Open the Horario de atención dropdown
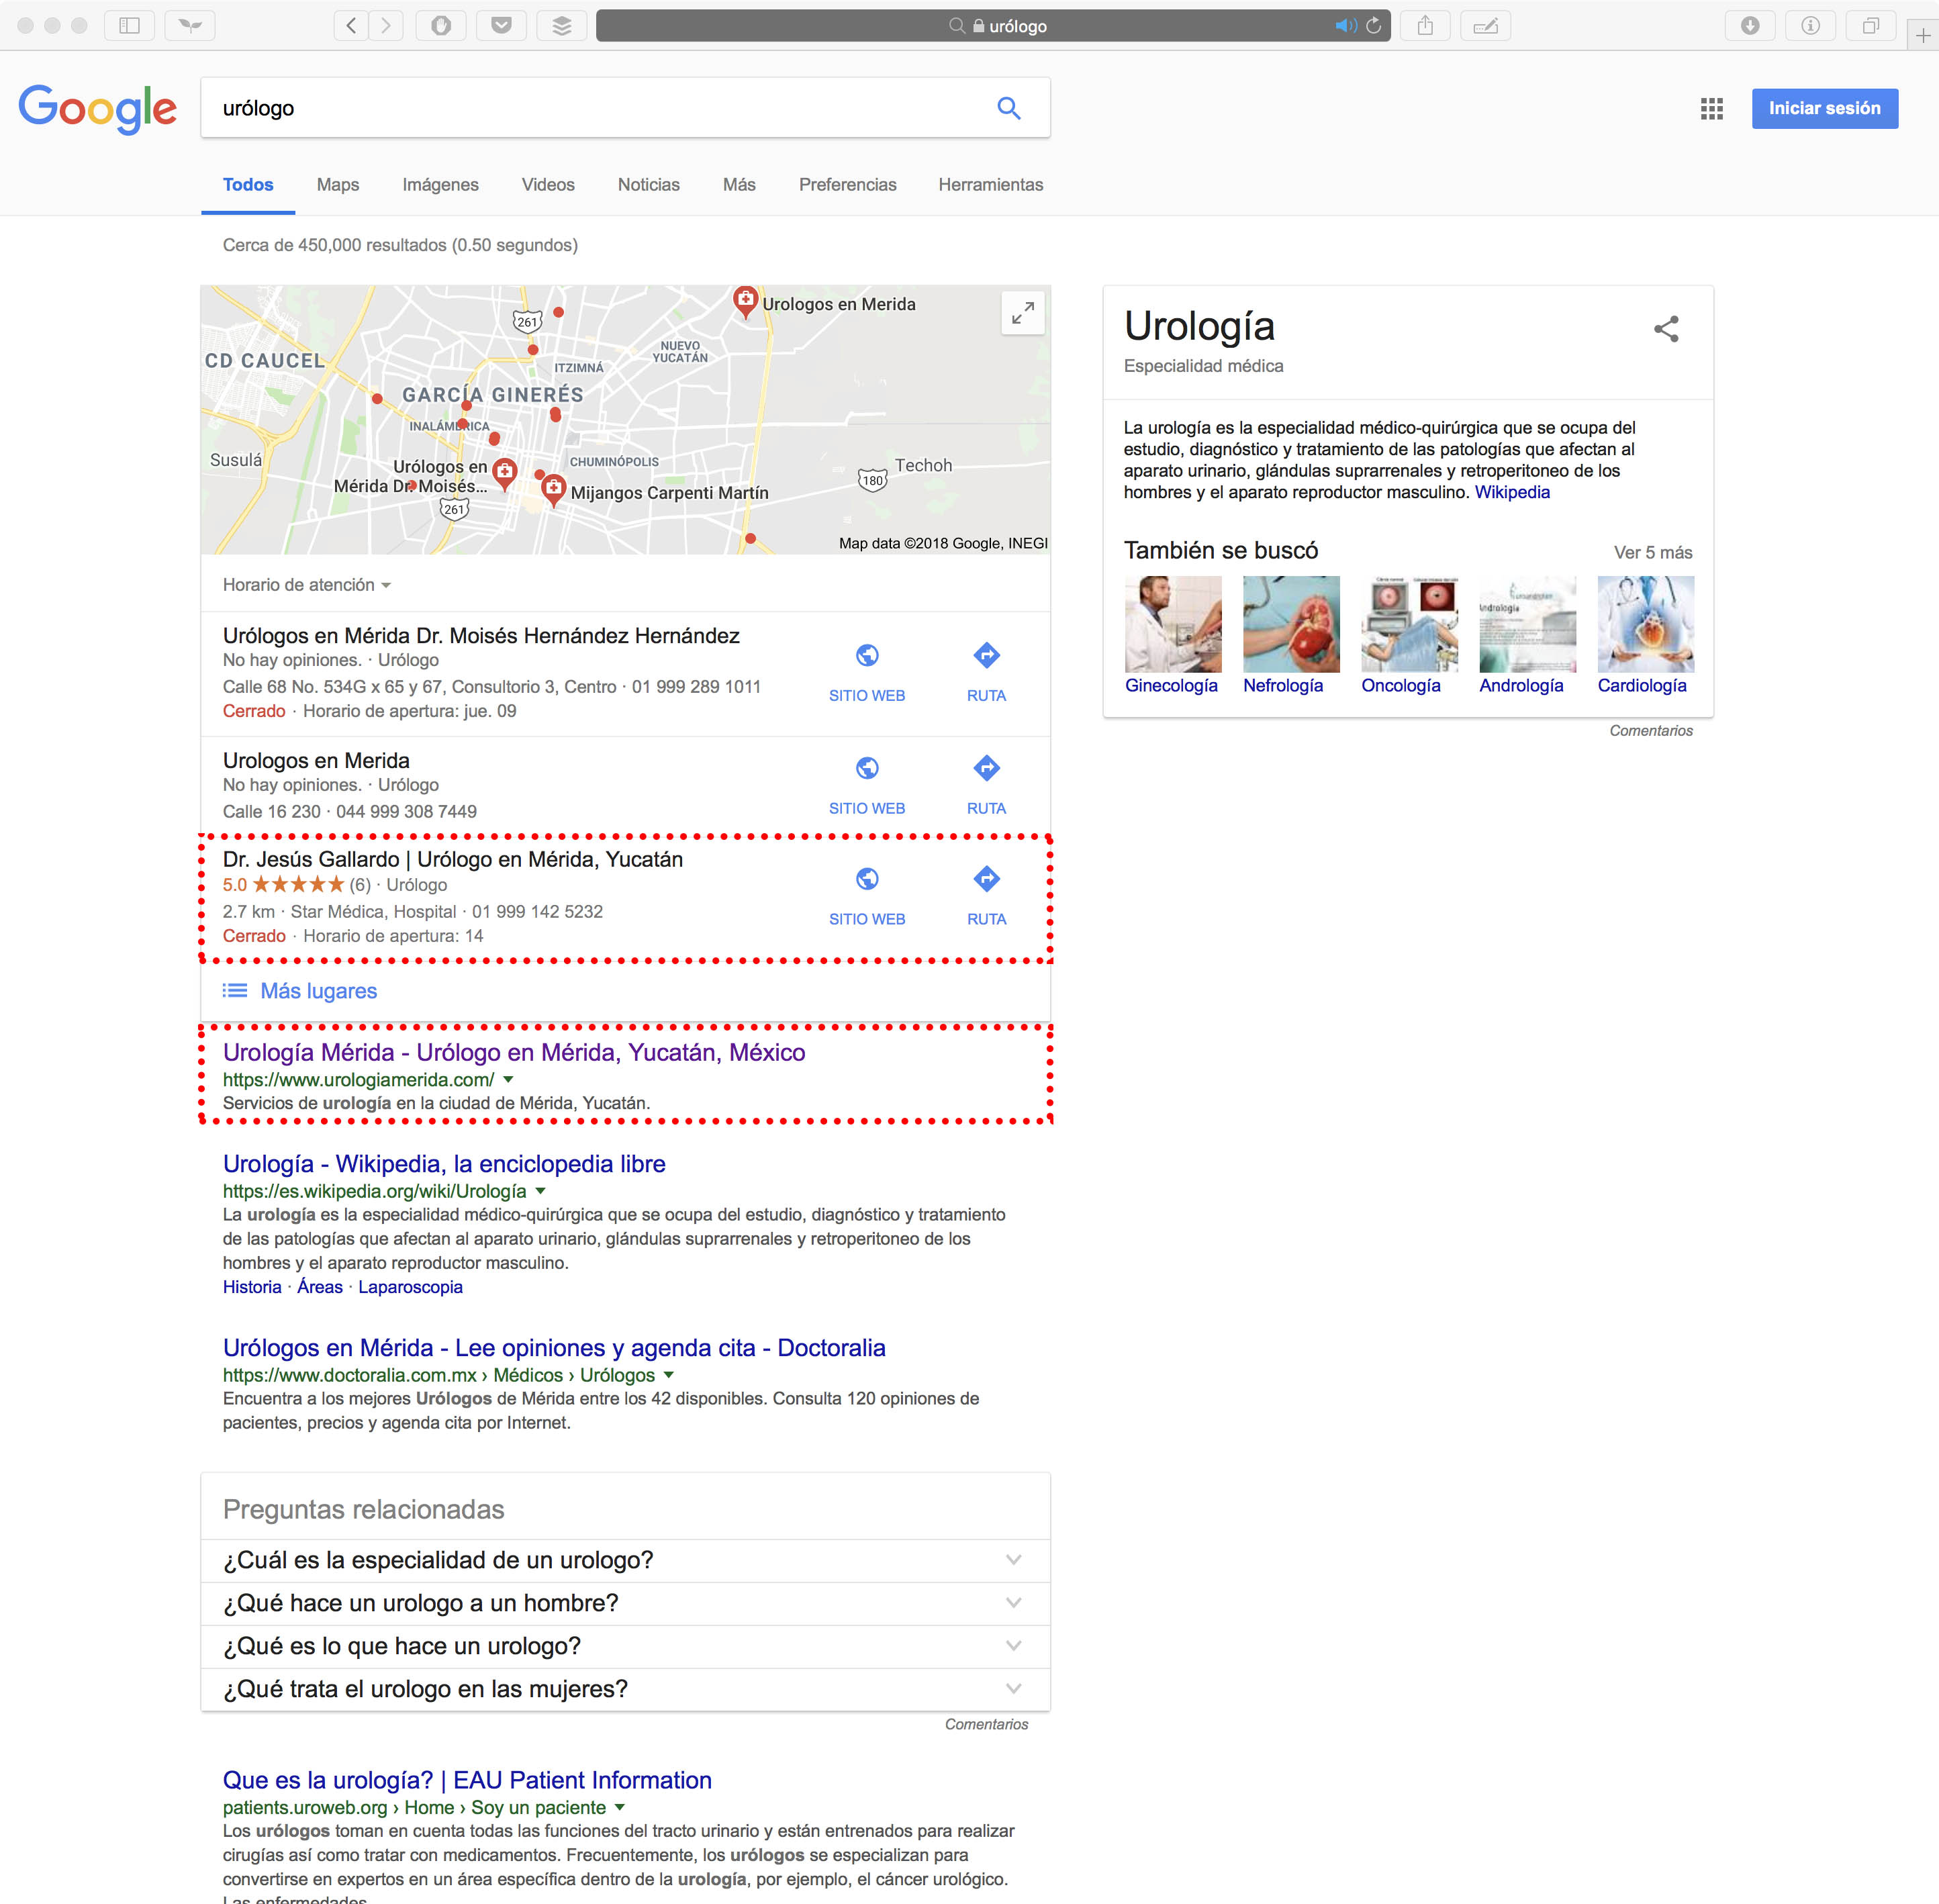This screenshot has height=1904, width=1939. click(x=306, y=585)
